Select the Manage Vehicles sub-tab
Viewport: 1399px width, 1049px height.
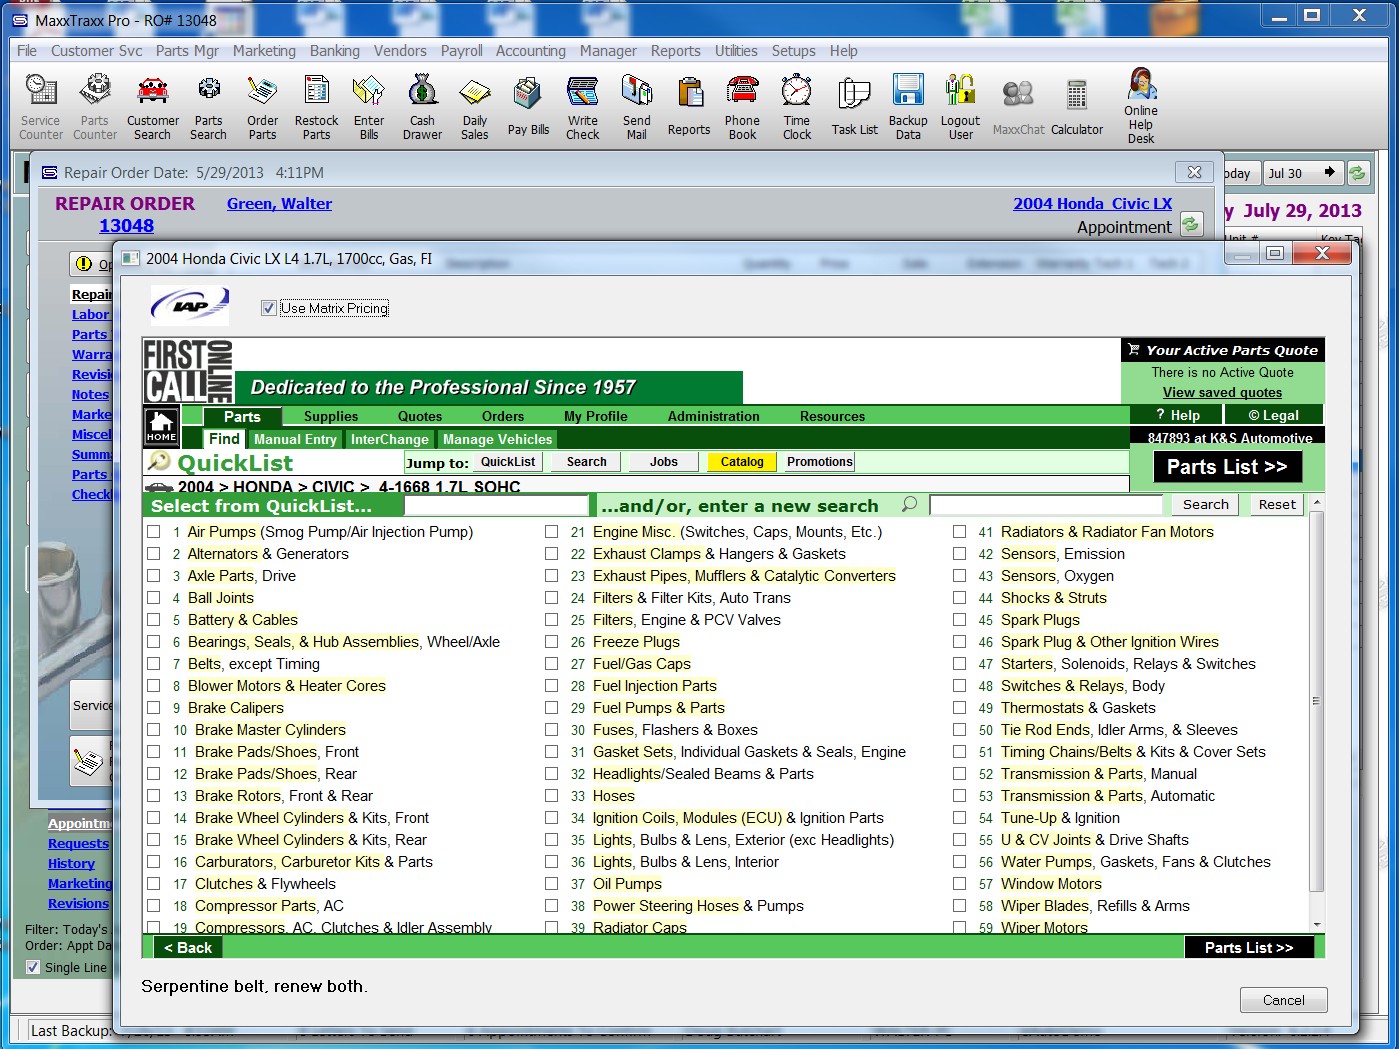498,439
